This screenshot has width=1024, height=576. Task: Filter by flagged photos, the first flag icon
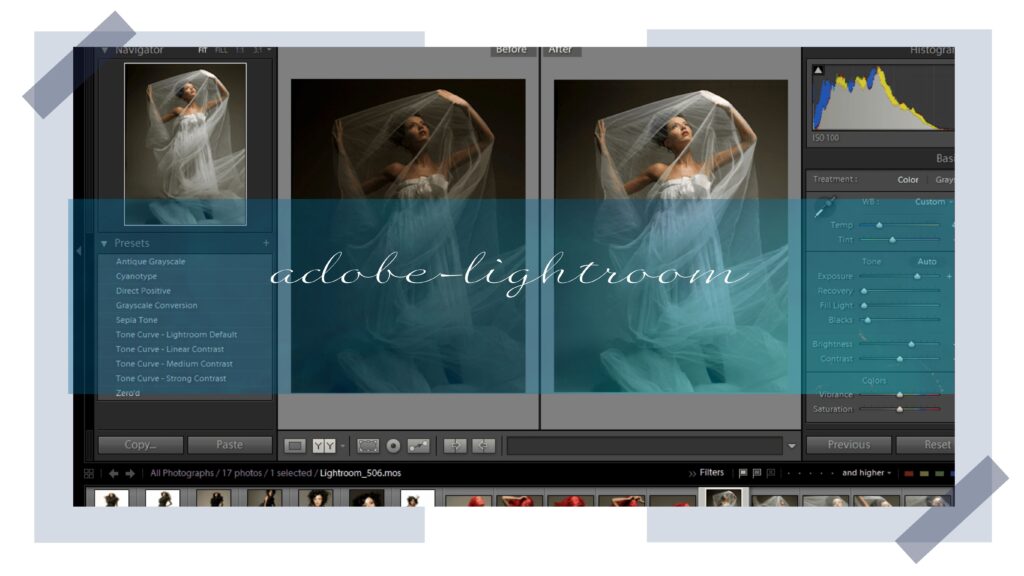[x=743, y=473]
